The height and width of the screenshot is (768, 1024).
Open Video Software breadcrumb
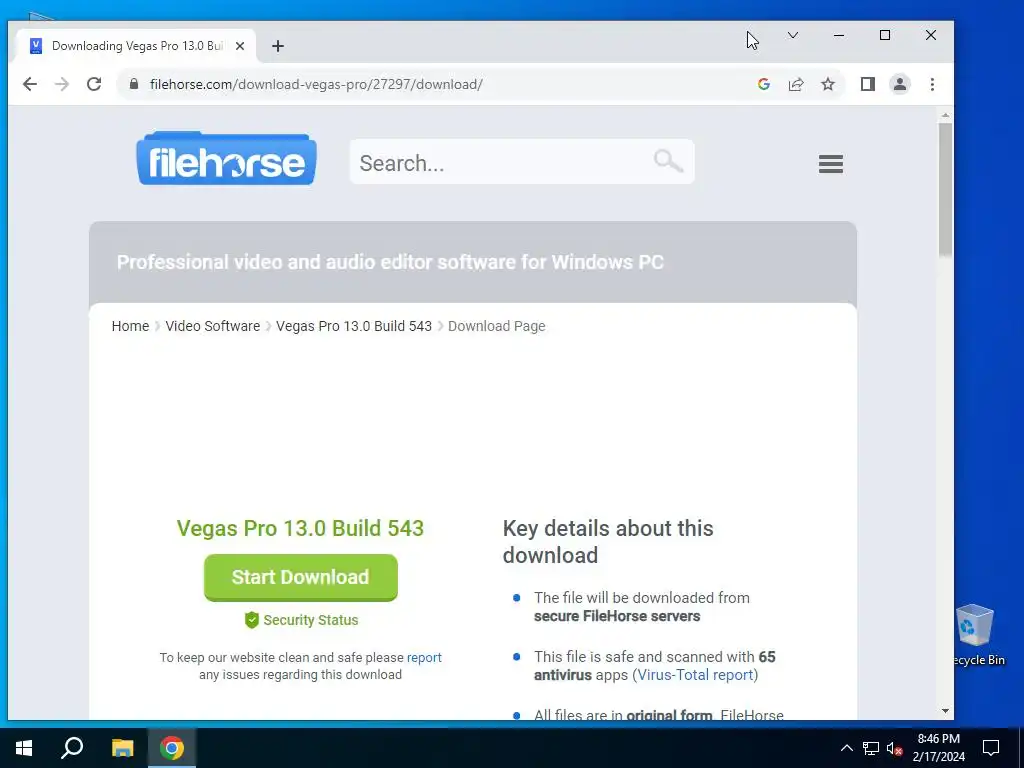(212, 326)
